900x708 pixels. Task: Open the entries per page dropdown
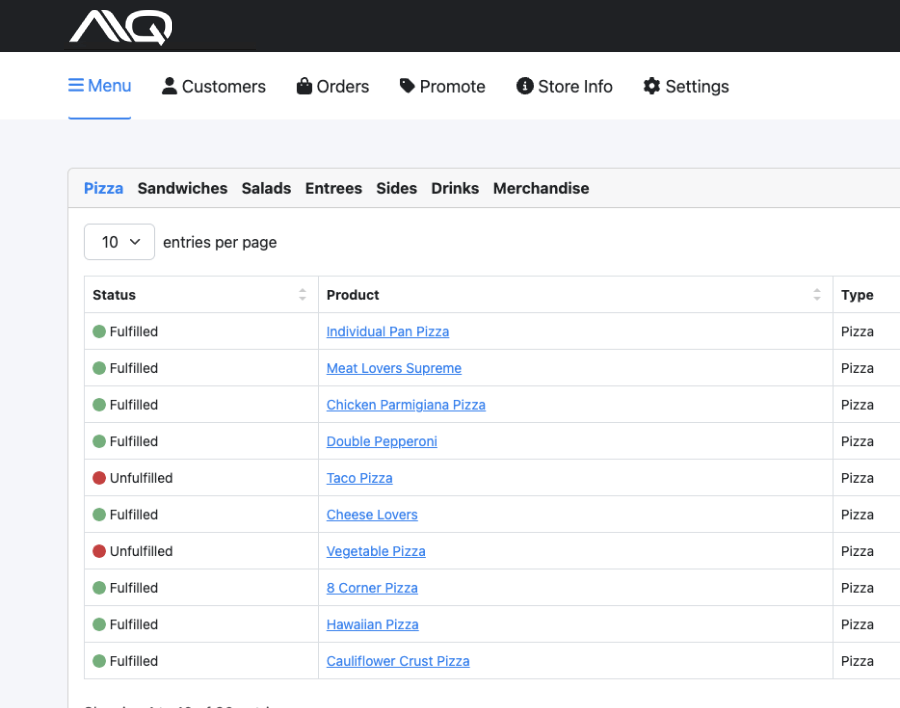pyautogui.click(x=119, y=241)
